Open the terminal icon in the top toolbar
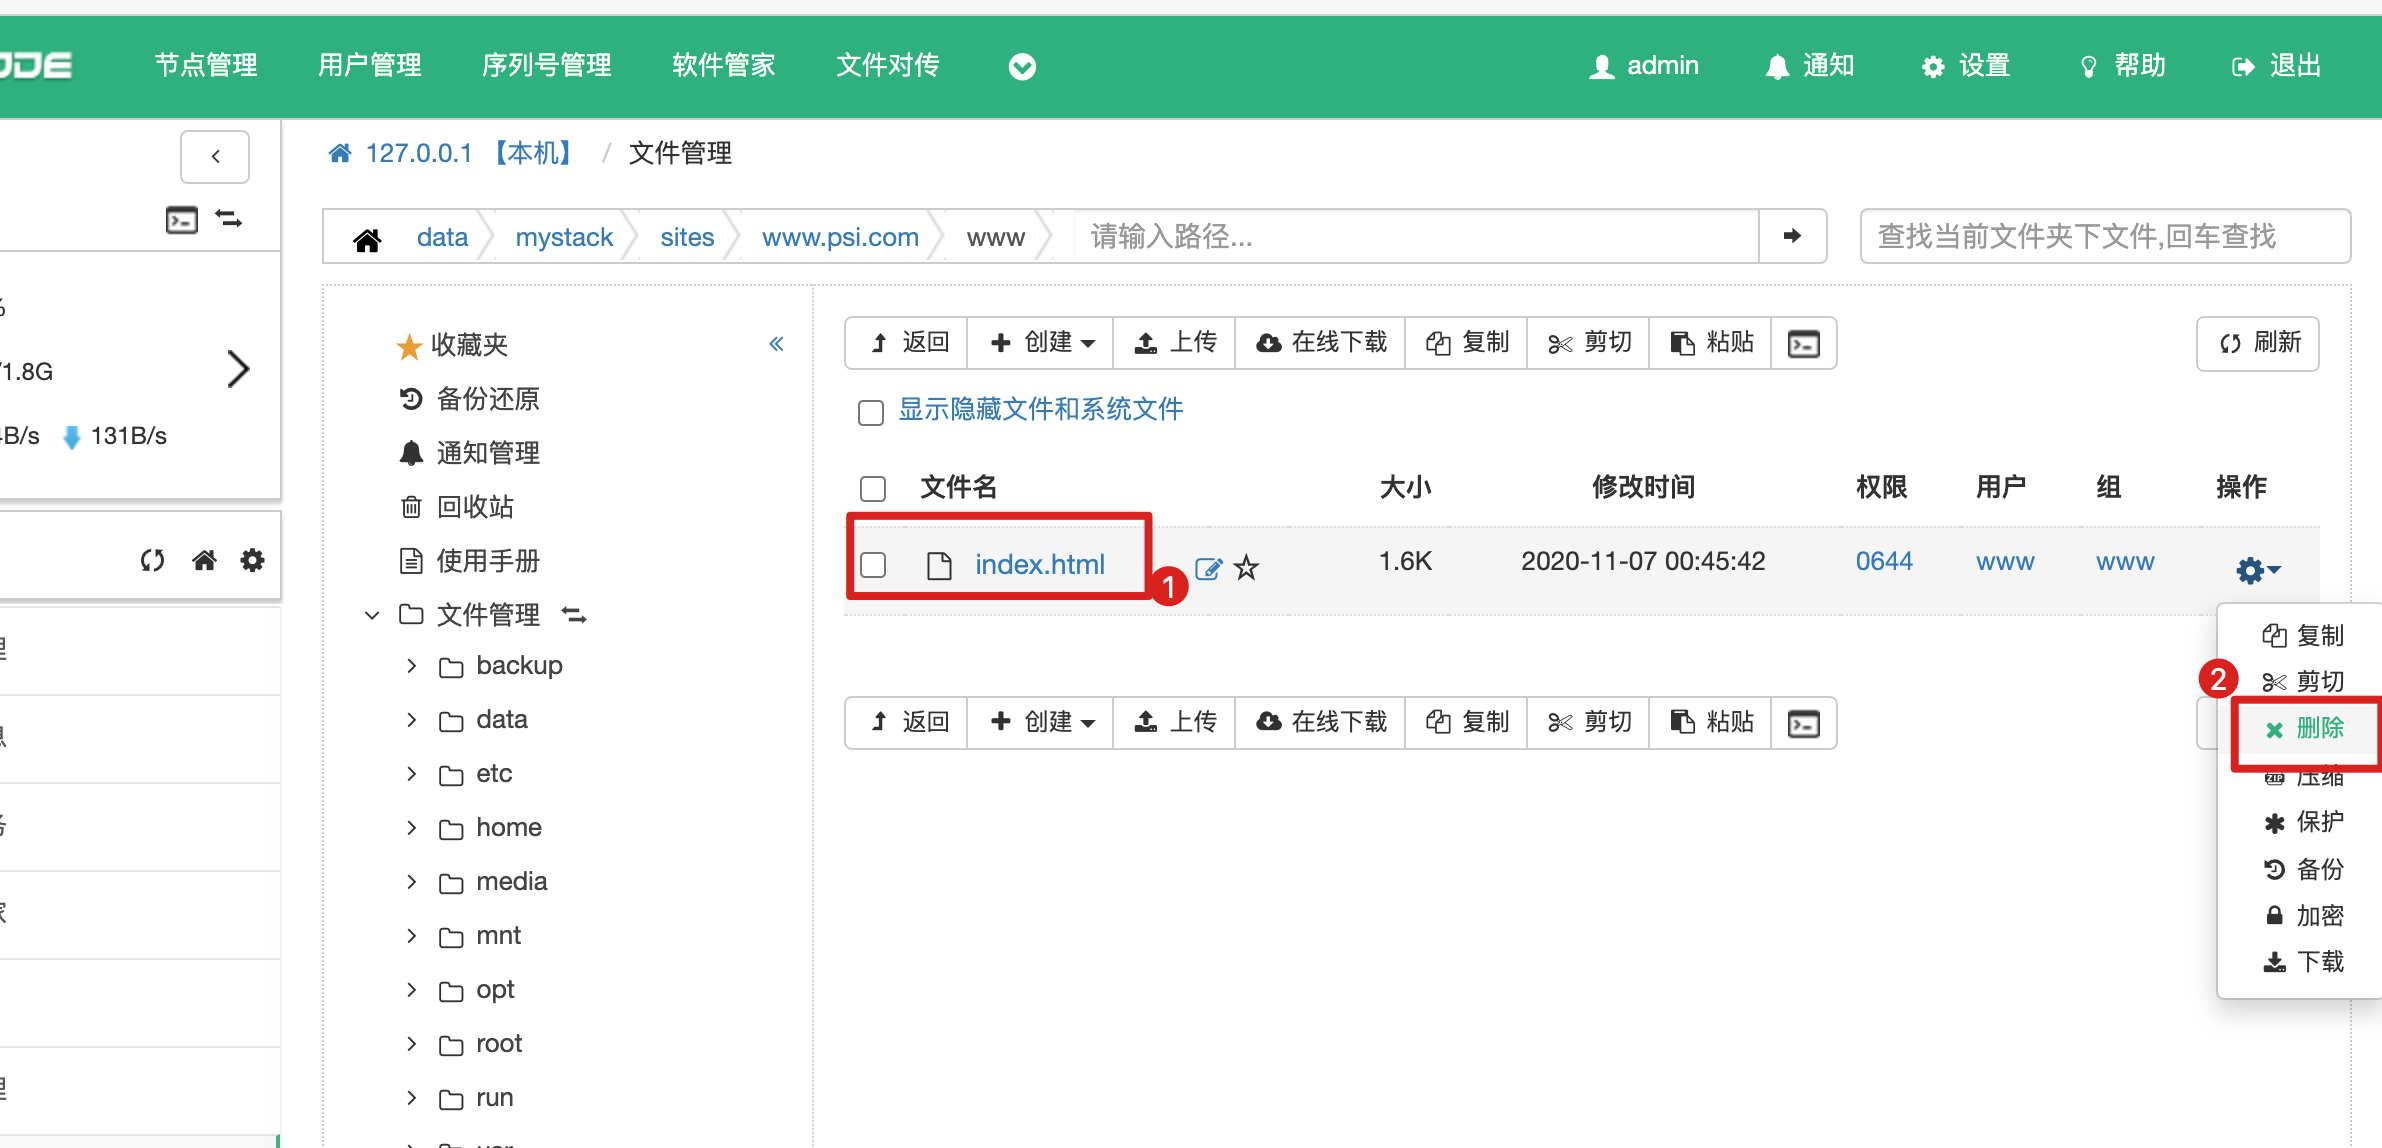Screen dimensions: 2382x1148 [1803, 344]
